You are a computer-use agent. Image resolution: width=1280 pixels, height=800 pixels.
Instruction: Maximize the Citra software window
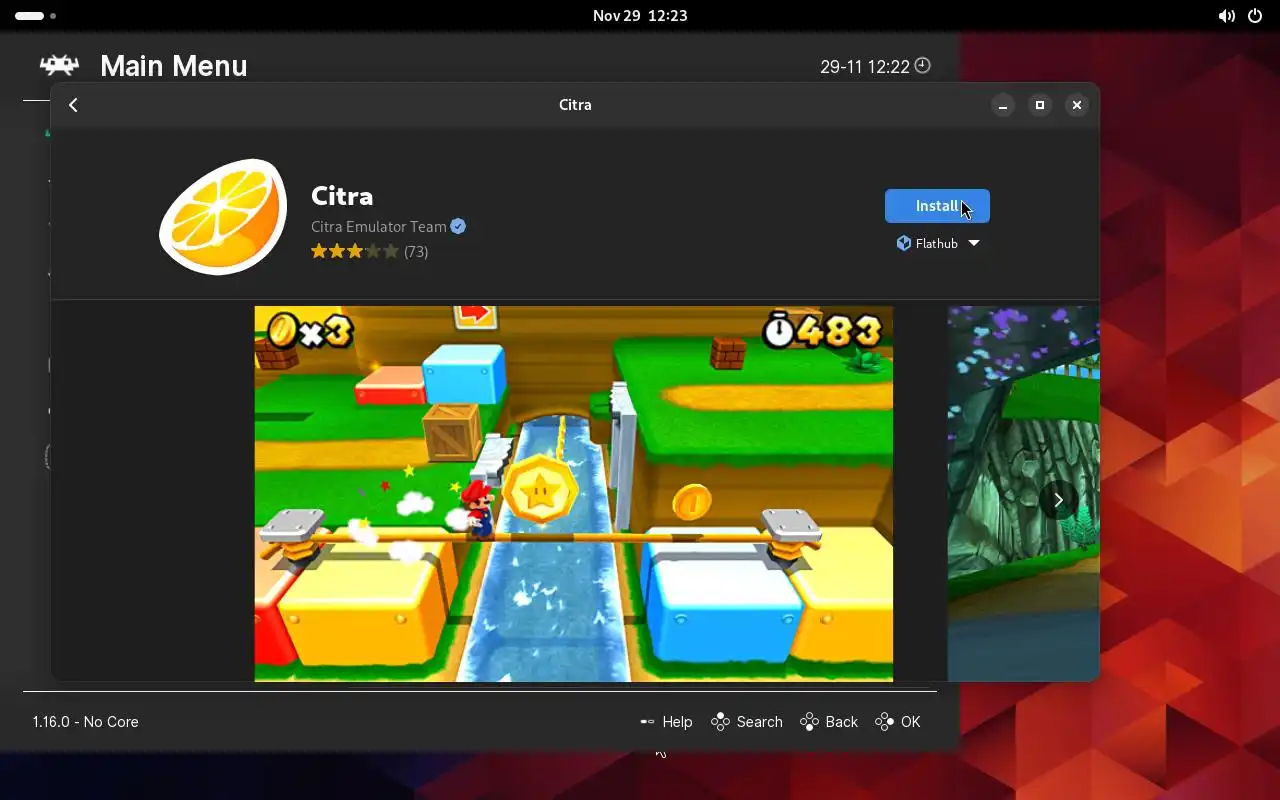coord(1040,105)
